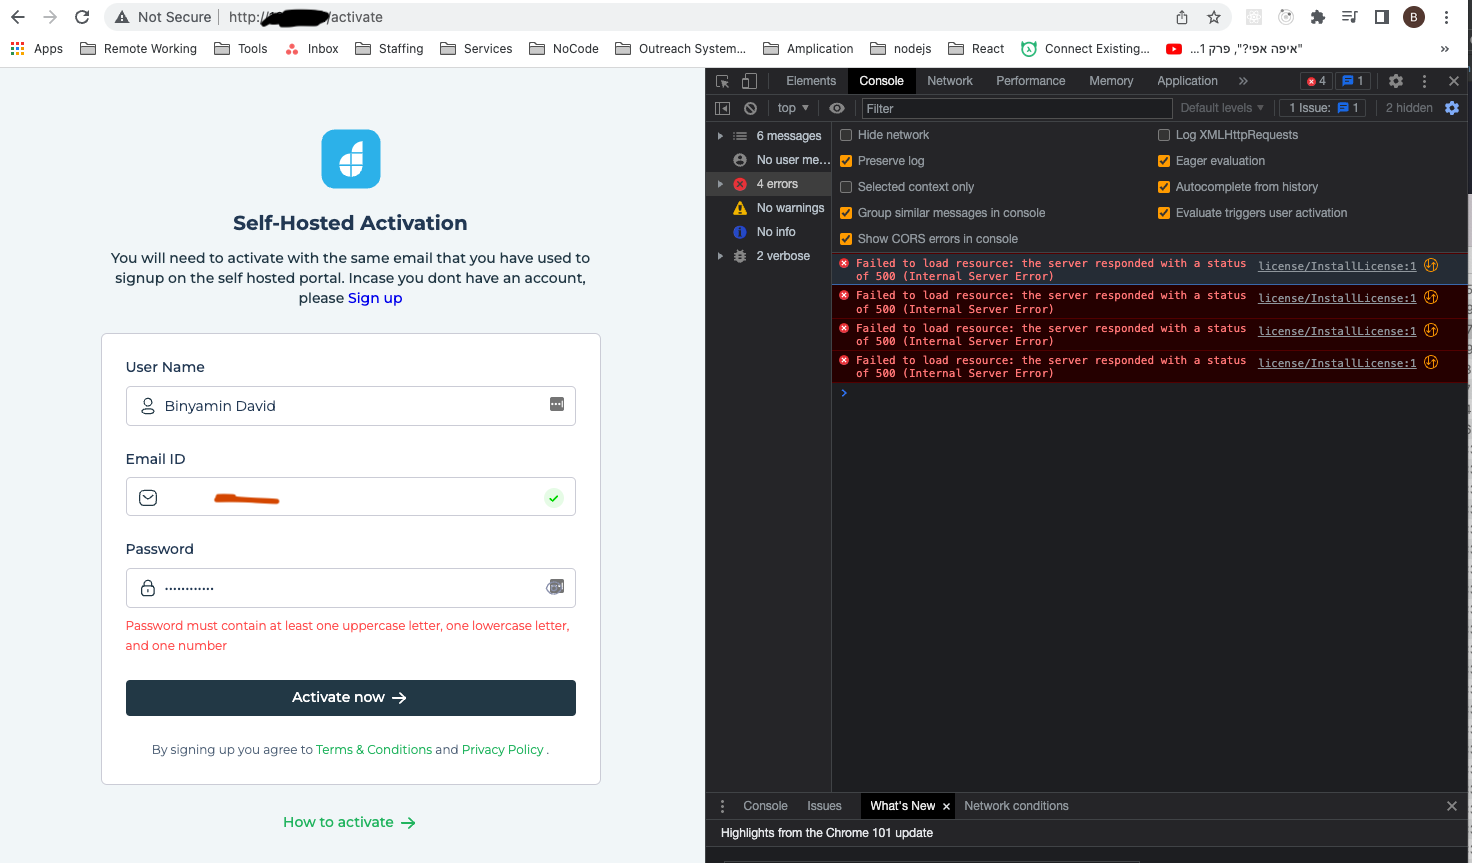Click the Sign up link

375,298
